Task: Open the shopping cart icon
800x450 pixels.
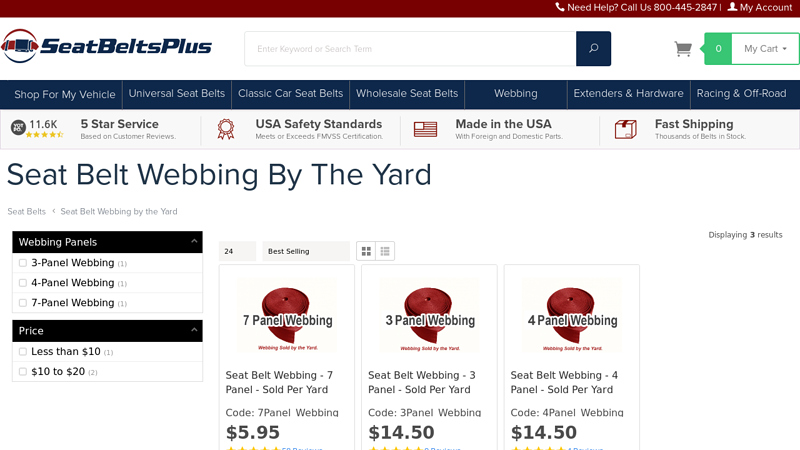Action: click(x=683, y=49)
